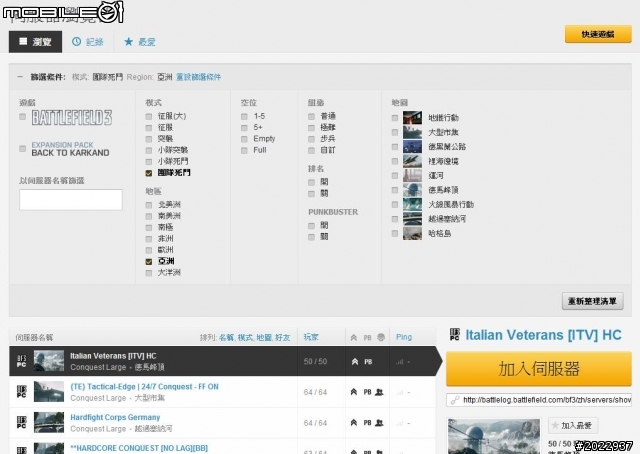The image size is (640, 454).
Task: Click the PB column header icon
Action: tap(367, 338)
